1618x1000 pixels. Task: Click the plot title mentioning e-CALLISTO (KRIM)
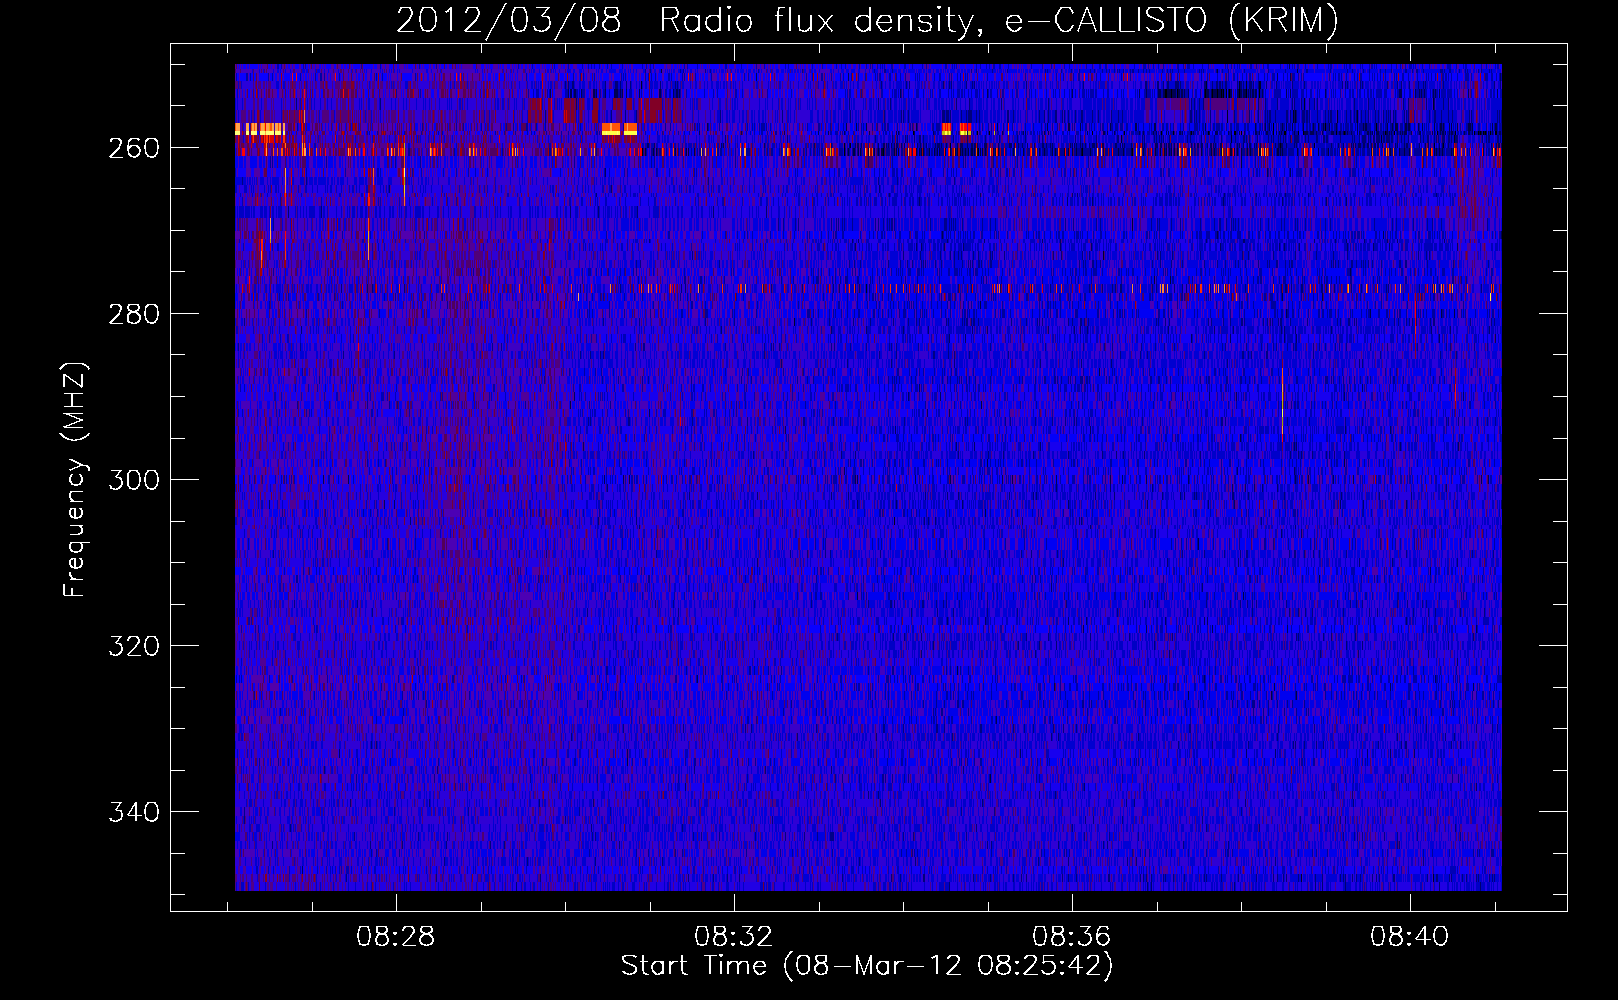pos(867,20)
